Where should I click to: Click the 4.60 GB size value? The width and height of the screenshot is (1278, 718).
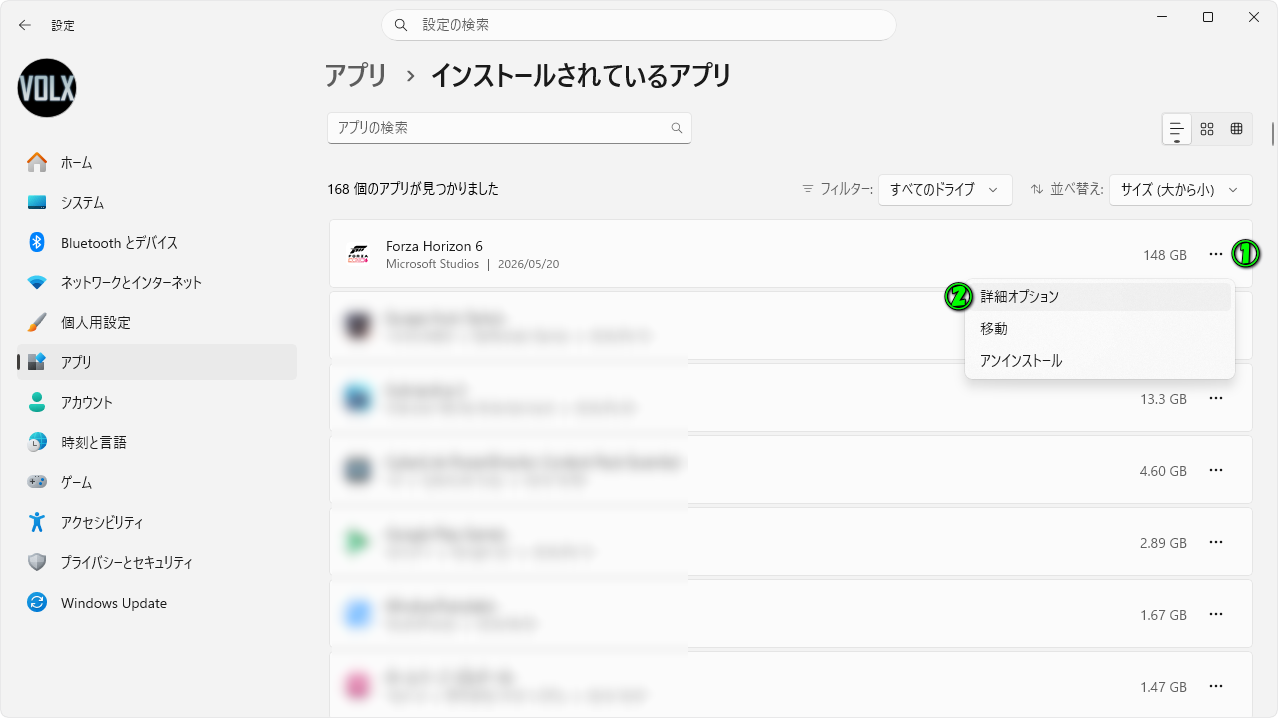(x=1163, y=471)
